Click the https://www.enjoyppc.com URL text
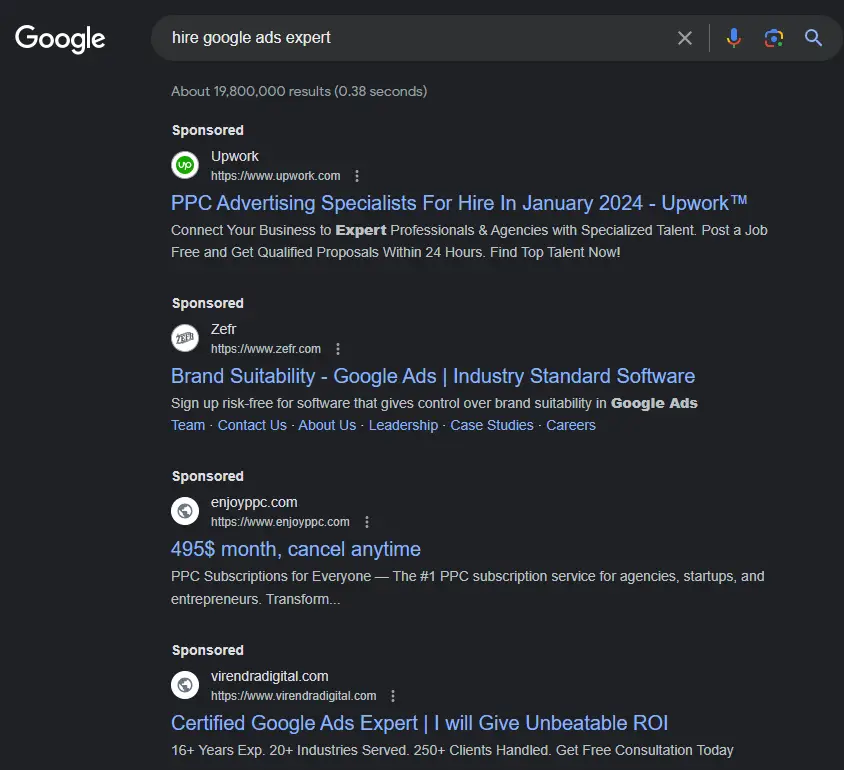The width and height of the screenshot is (844, 770). (280, 522)
